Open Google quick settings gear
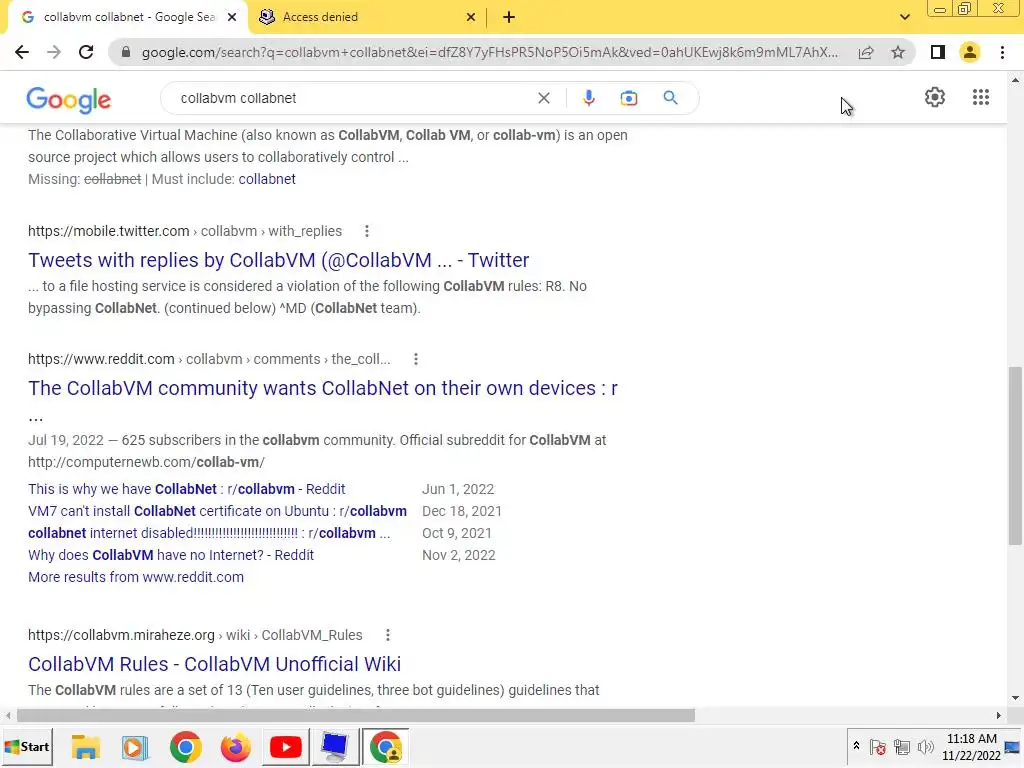Screen dimensions: 1024x768 tap(935, 97)
